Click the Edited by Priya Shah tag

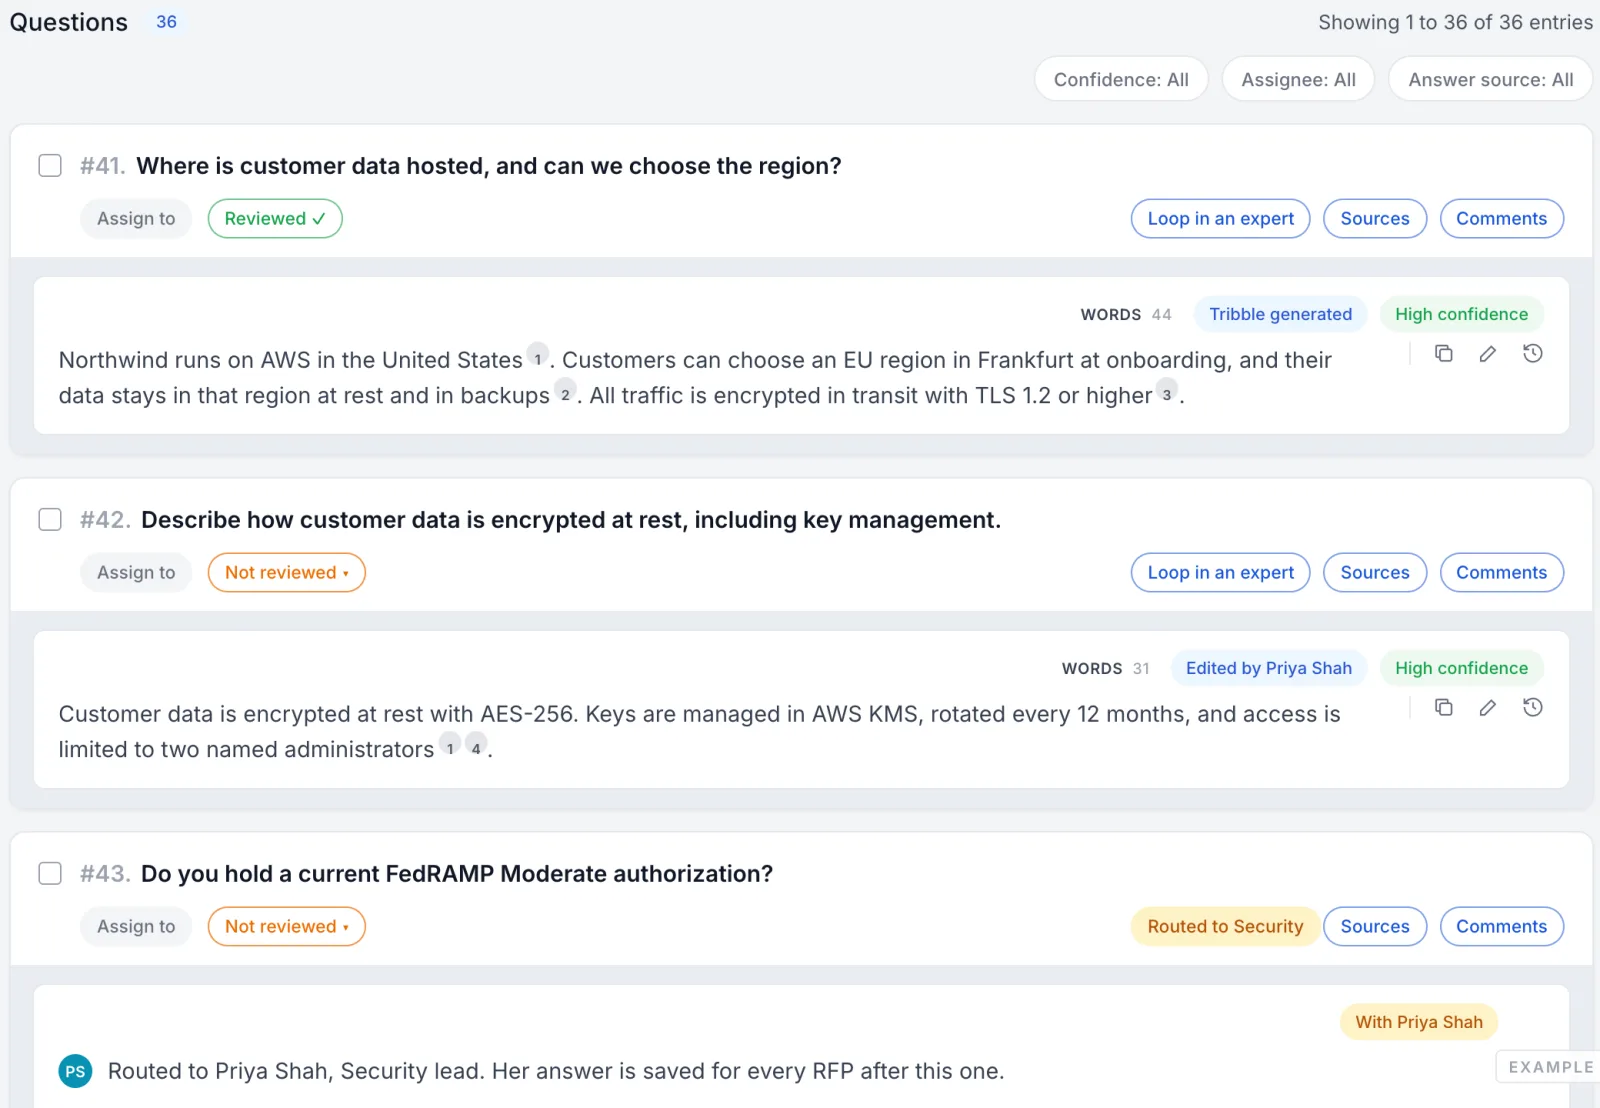point(1268,668)
